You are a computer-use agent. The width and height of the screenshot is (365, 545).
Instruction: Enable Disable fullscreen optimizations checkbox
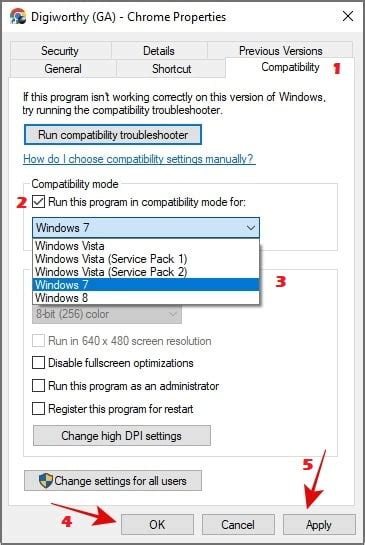(38, 363)
